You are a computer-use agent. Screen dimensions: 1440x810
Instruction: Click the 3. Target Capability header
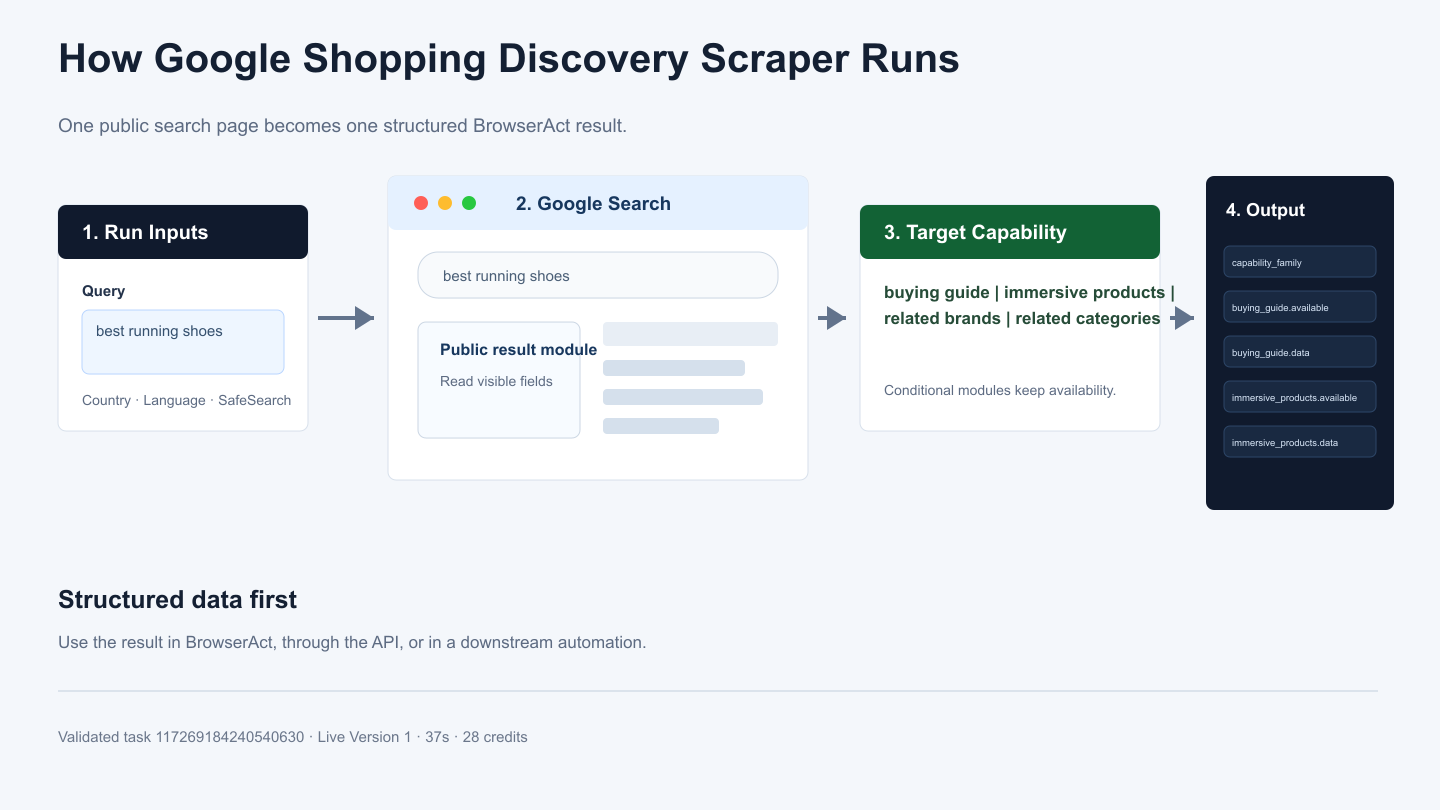tap(1010, 232)
